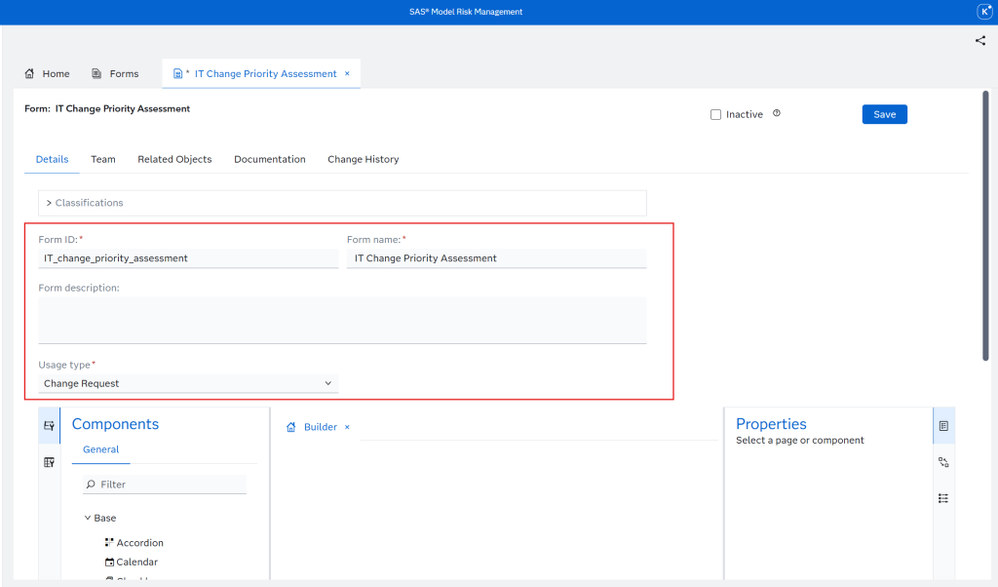Switch to the Team tab
Image resolution: width=998 pixels, height=587 pixels.
coord(103,159)
